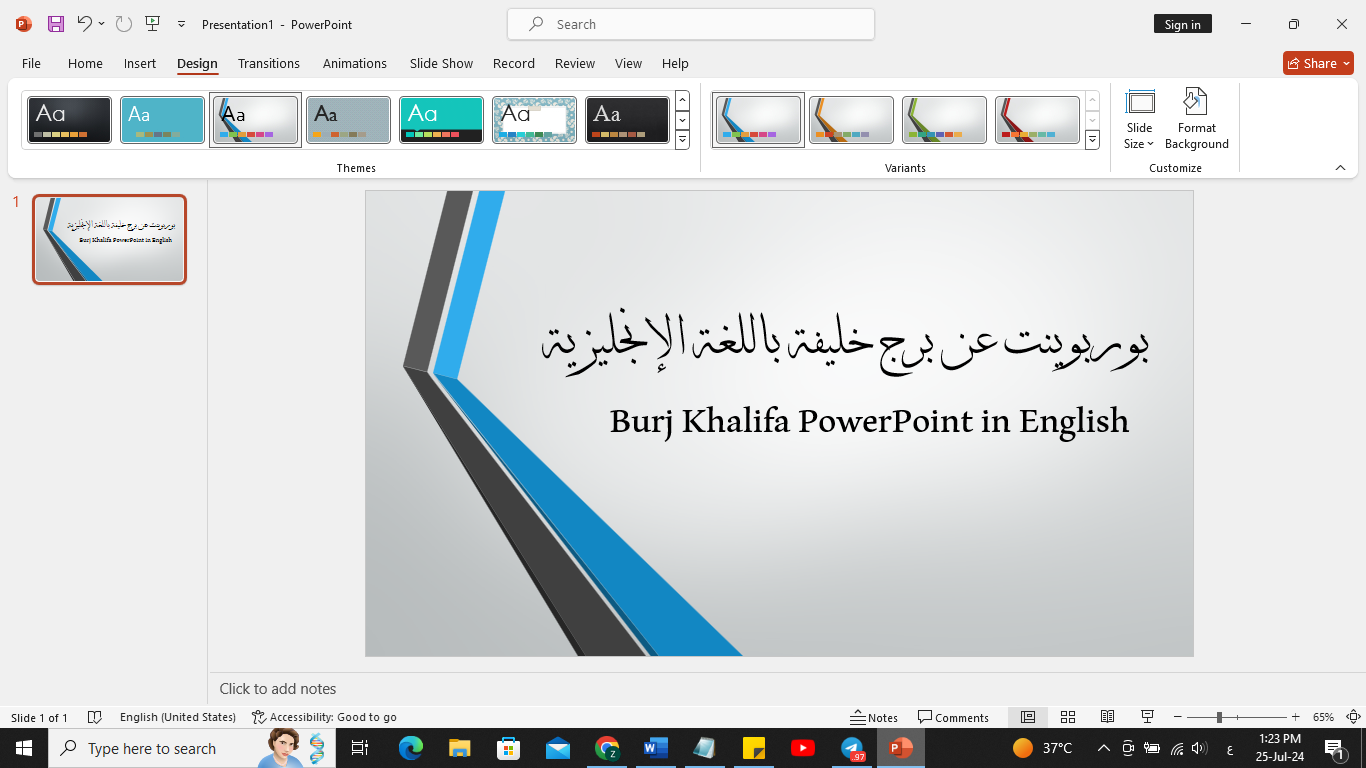The height and width of the screenshot is (768, 1366).
Task: Collapse the ribbon with the chevron
Action: point(1340,168)
